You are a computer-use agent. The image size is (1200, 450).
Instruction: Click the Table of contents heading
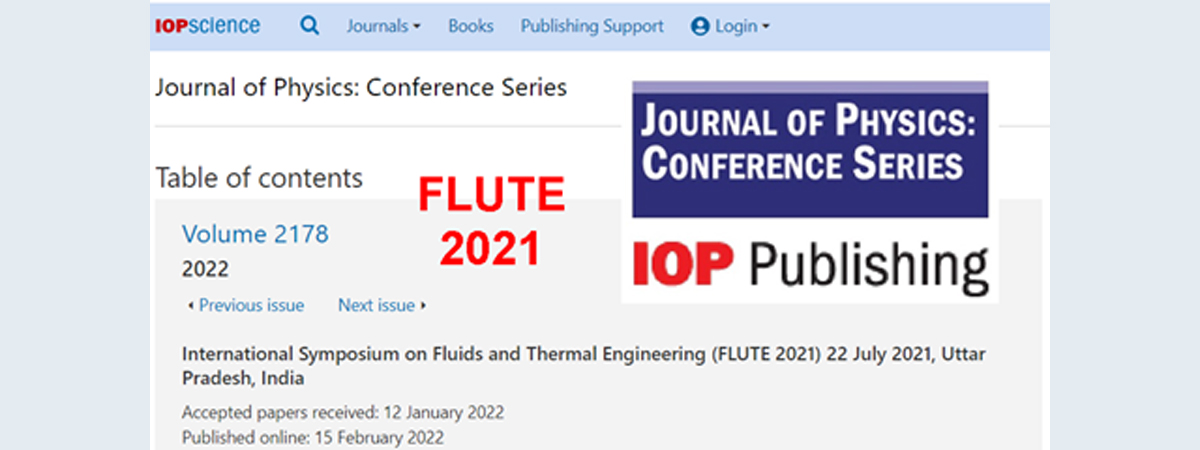(259, 178)
